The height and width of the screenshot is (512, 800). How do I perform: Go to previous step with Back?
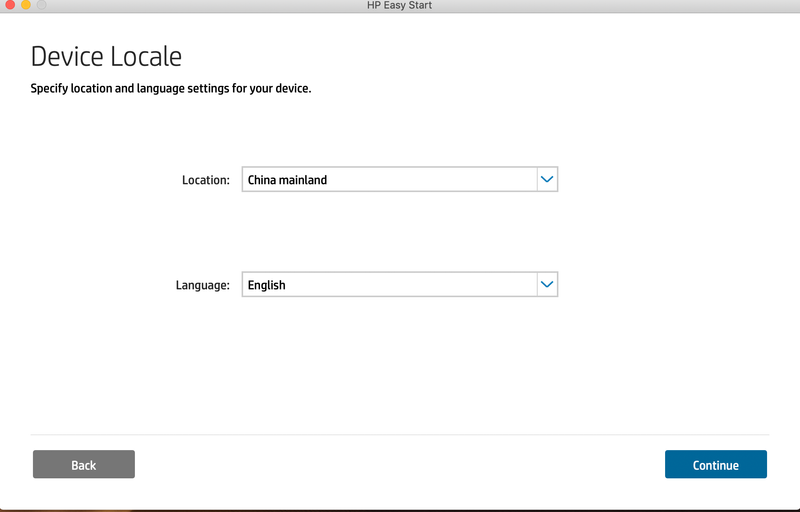[x=84, y=465]
